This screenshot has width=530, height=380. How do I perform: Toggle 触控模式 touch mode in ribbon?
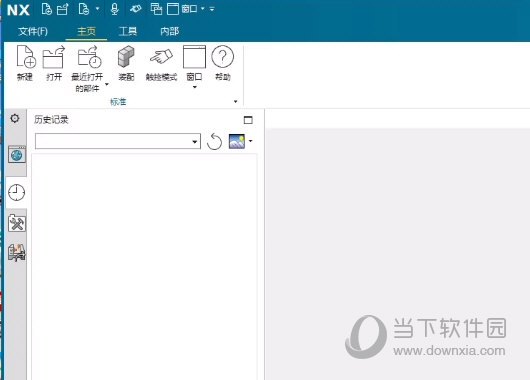161,63
